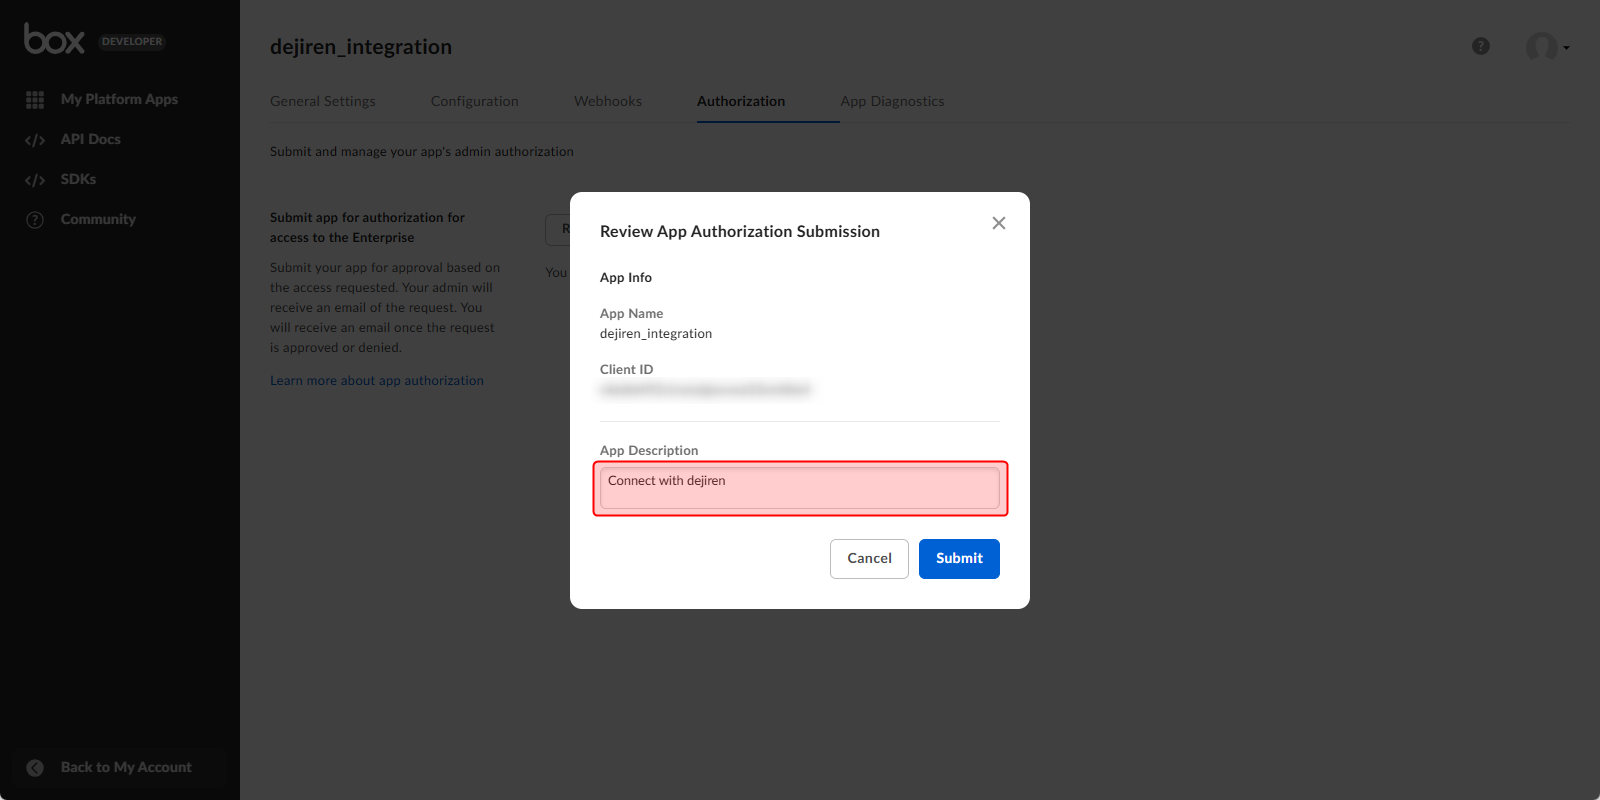Open the Webhooks tab

(x=608, y=101)
